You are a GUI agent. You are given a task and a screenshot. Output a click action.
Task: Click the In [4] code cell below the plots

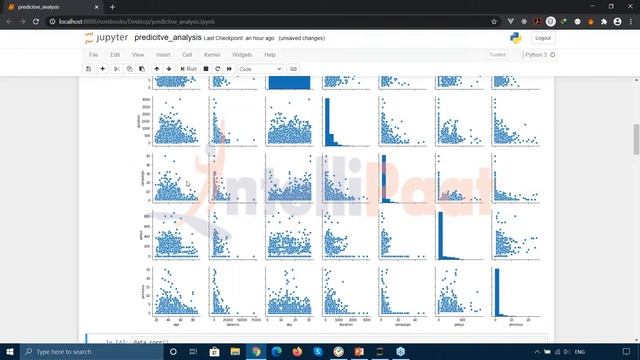338,340
